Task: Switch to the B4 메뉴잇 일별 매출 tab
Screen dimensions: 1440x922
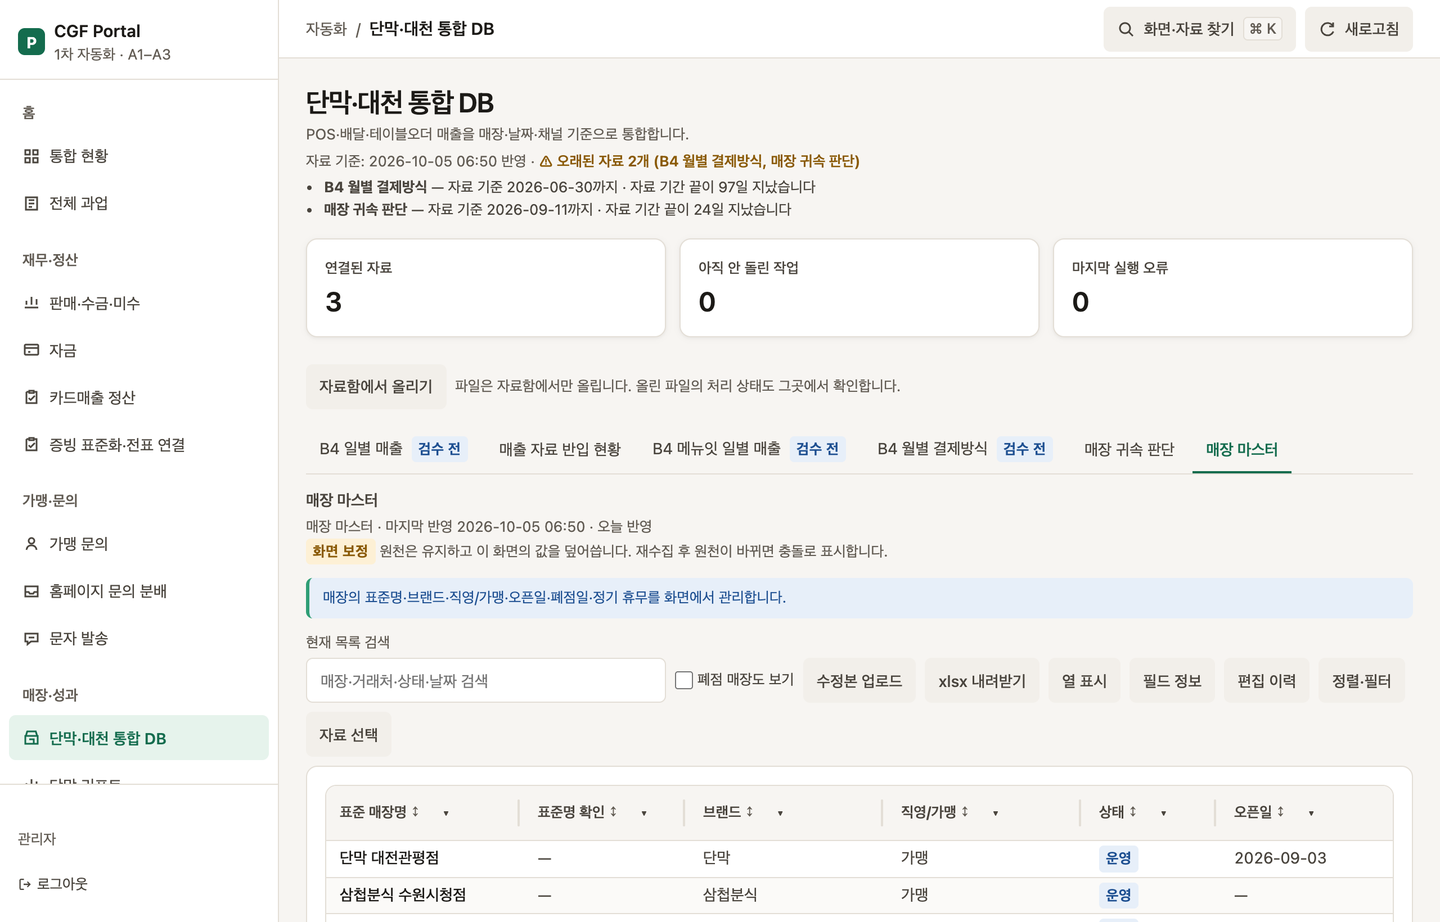Action: pos(749,449)
